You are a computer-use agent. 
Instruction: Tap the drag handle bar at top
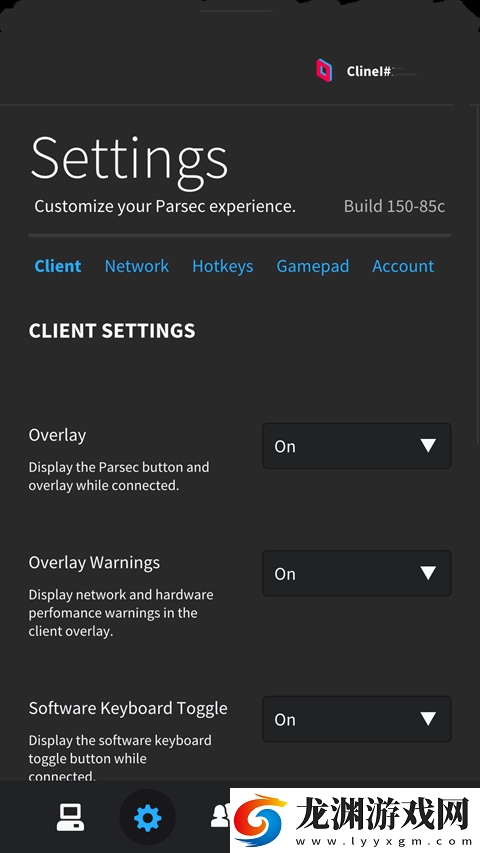click(x=236, y=10)
